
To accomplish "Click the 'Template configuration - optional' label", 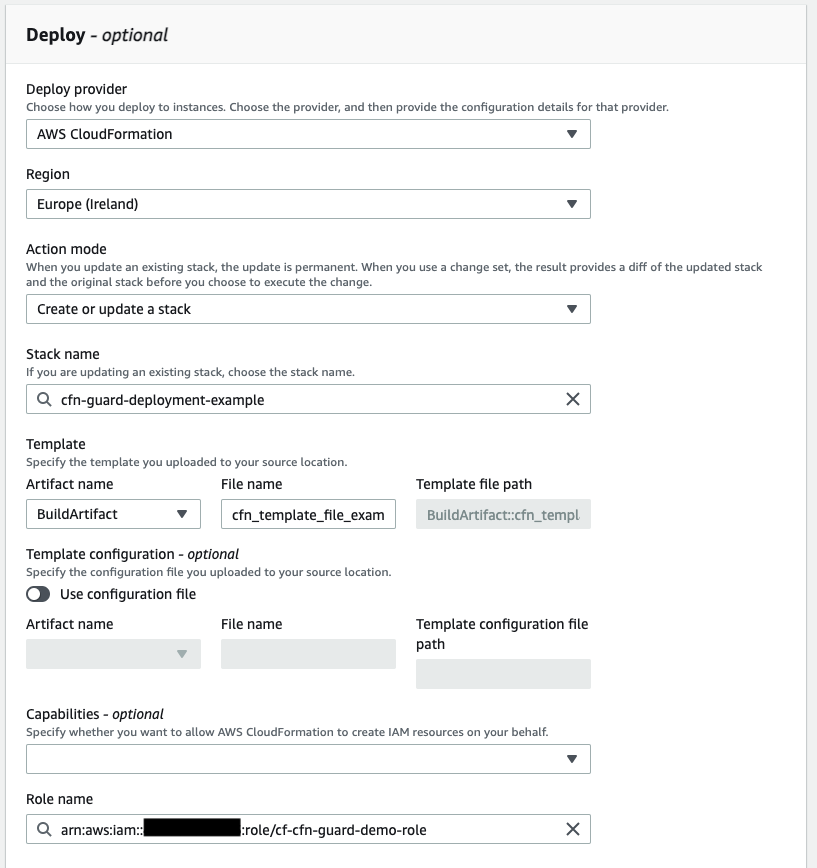I will (x=132, y=554).
